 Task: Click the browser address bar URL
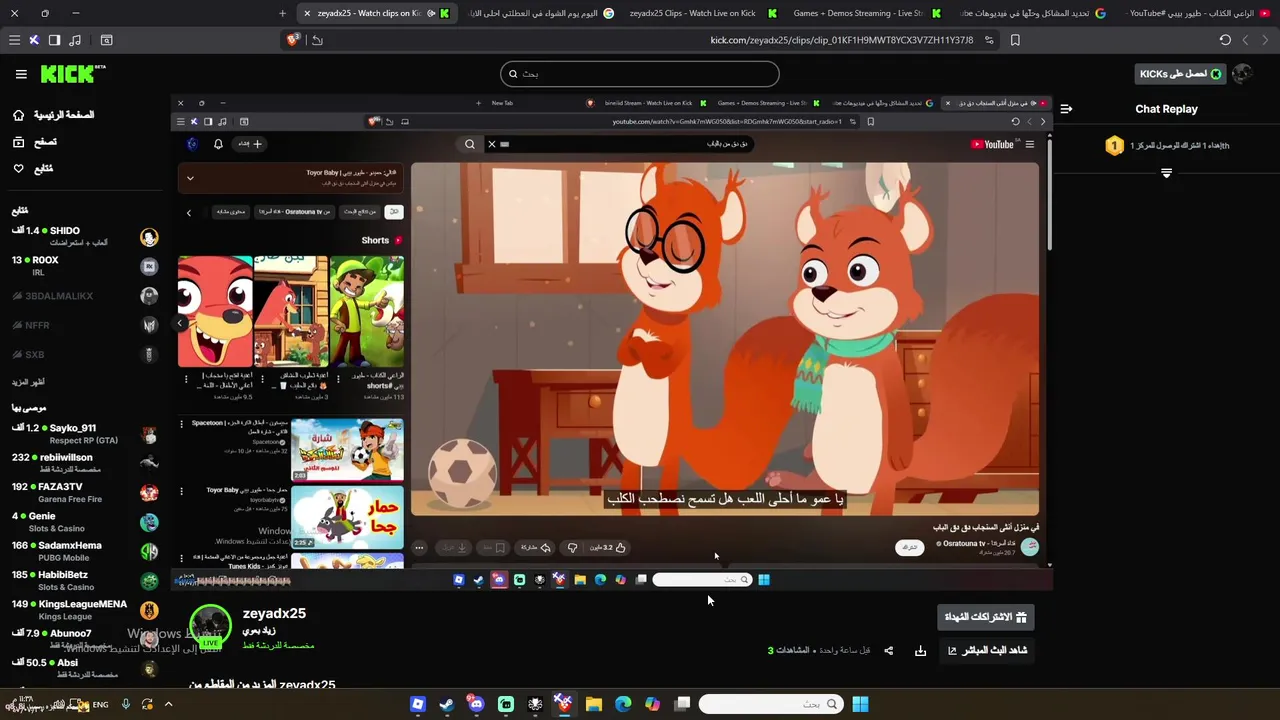842,40
